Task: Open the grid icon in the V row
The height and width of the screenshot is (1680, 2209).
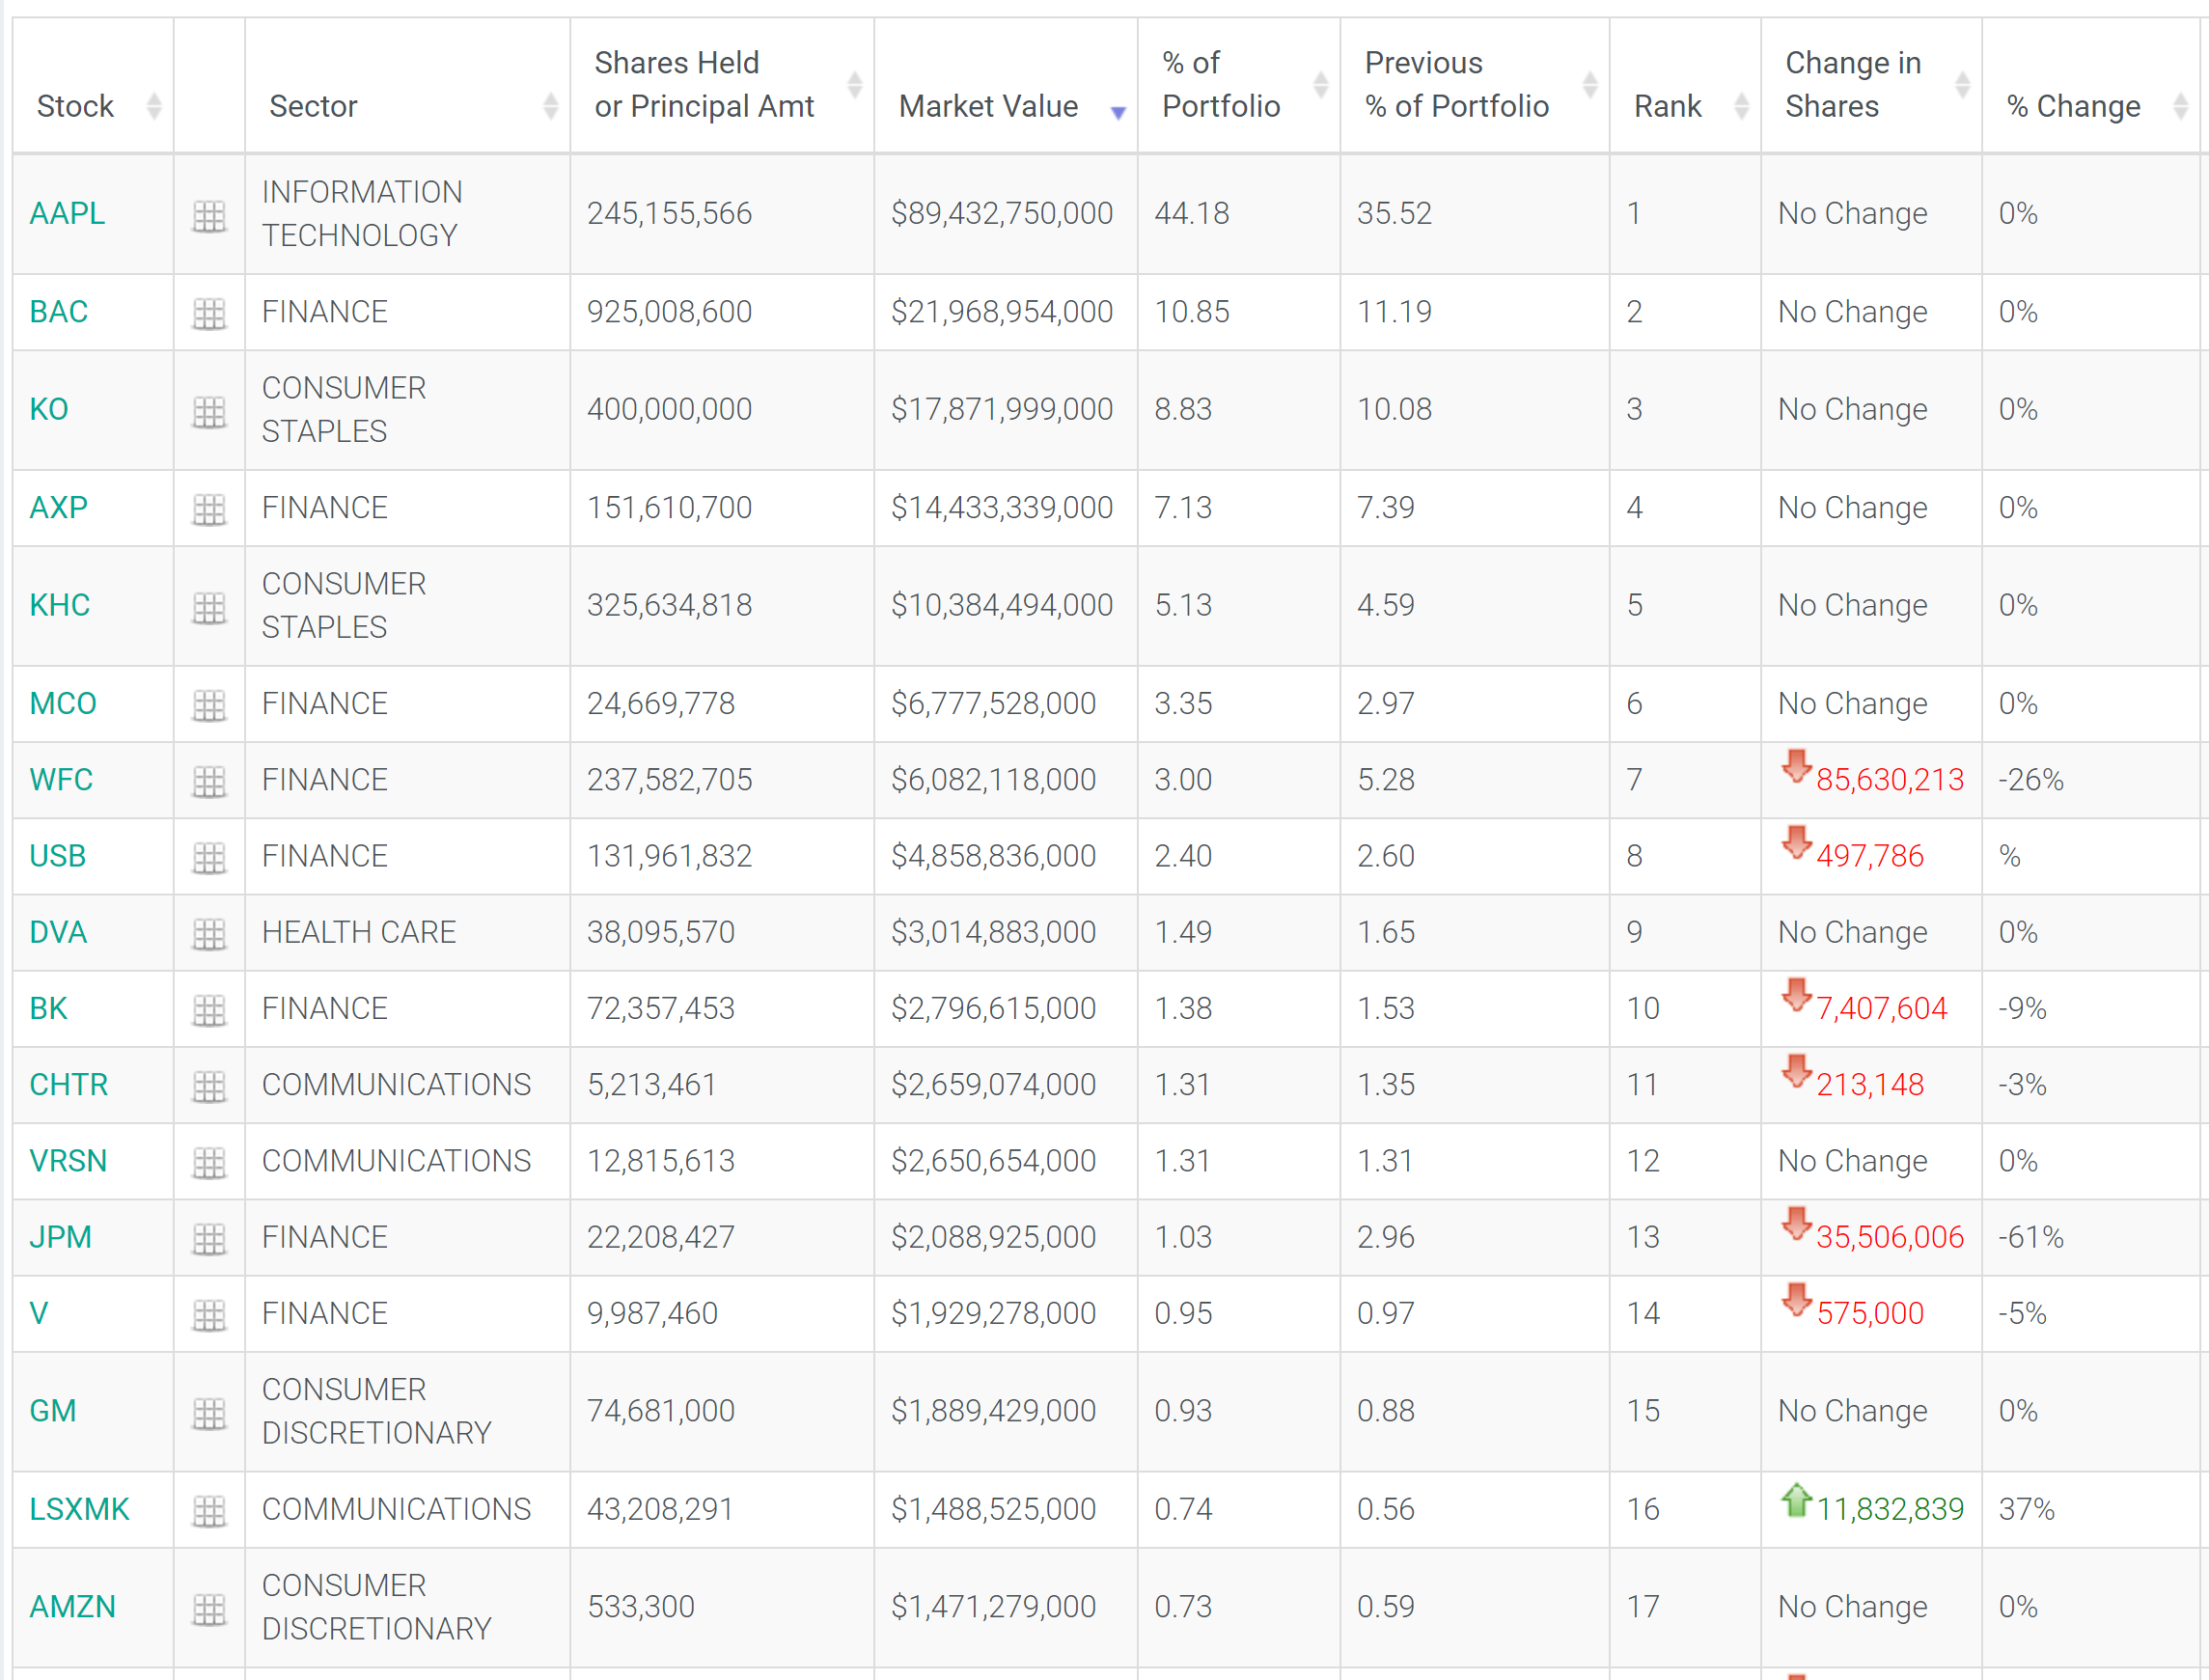Action: click(209, 1316)
